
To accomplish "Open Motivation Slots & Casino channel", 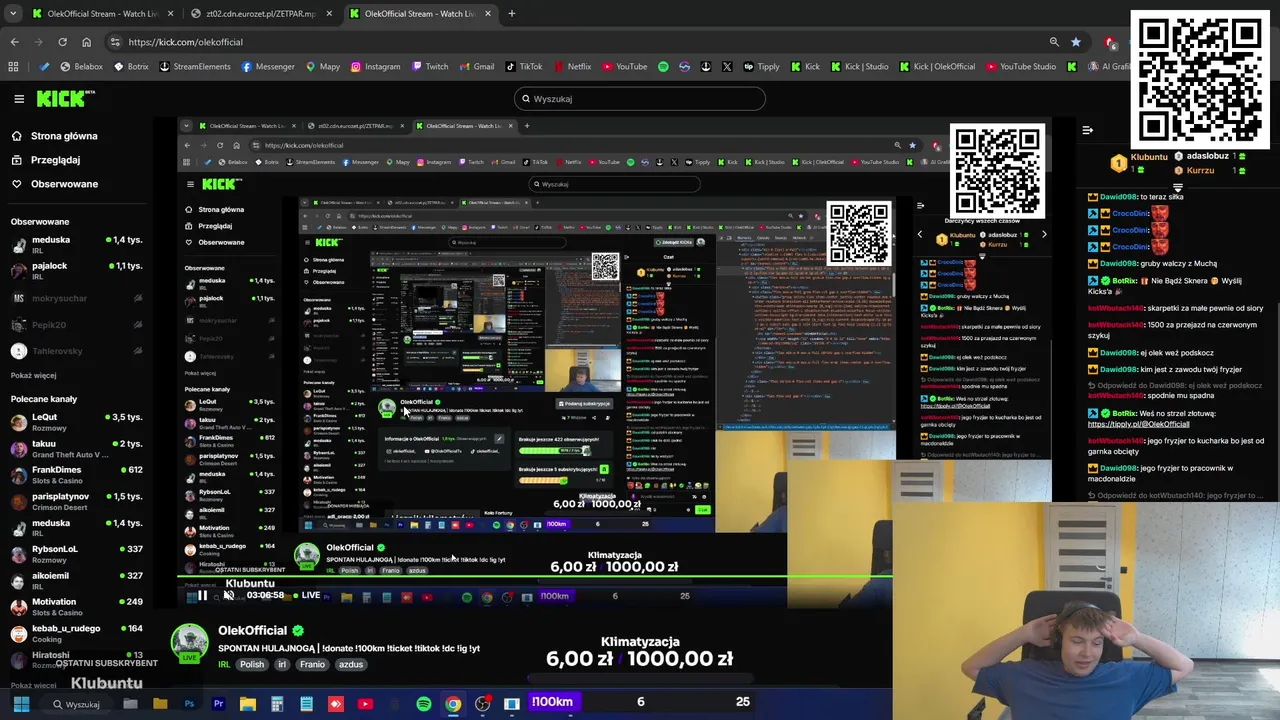I will click(77, 607).
